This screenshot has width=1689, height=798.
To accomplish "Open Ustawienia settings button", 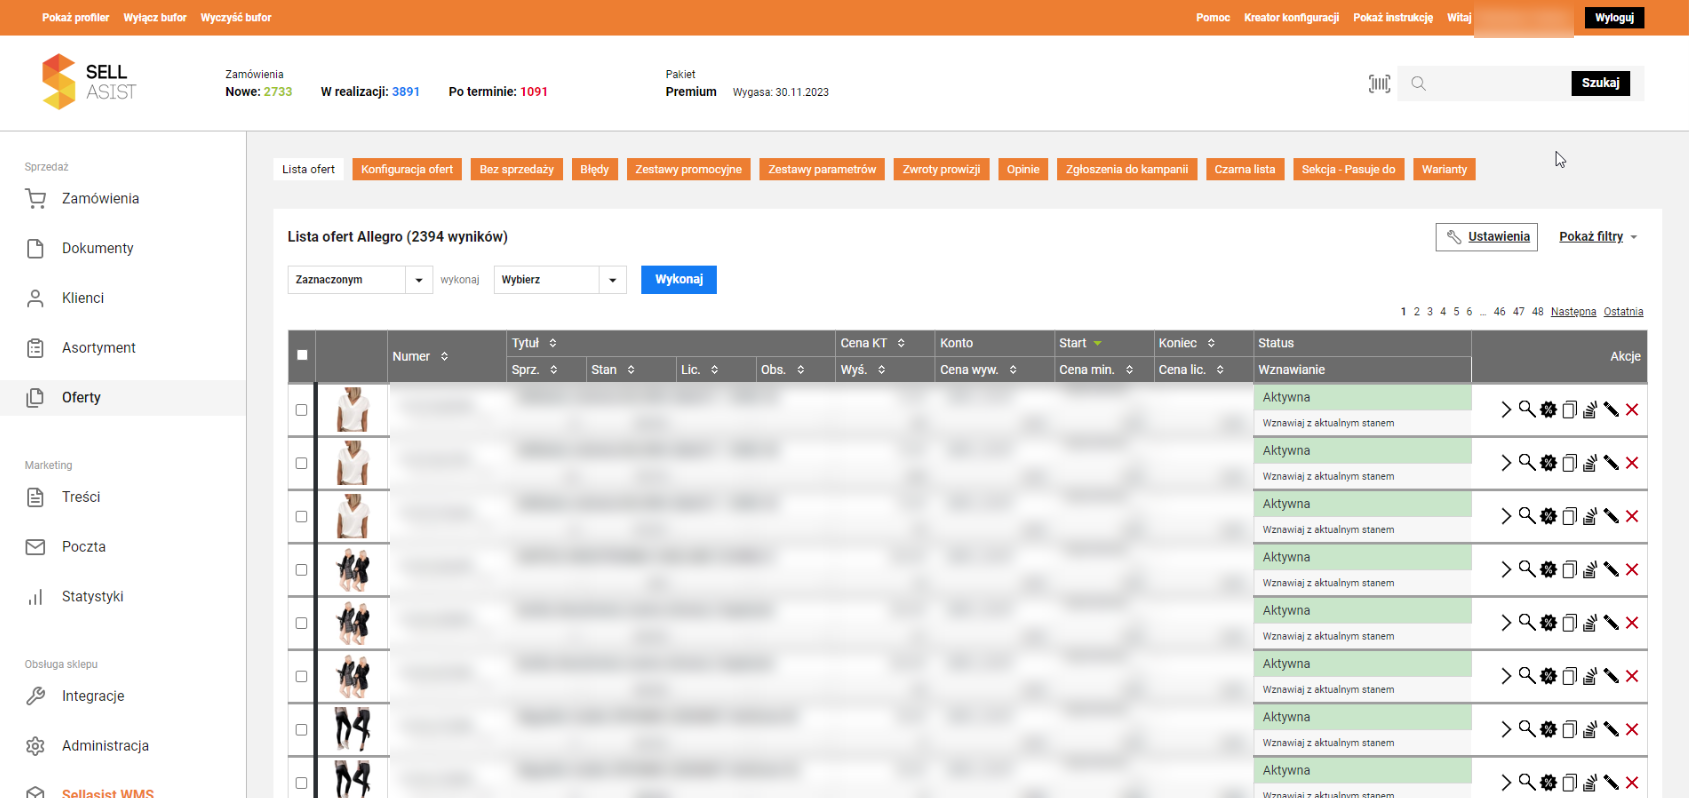I will [1487, 237].
